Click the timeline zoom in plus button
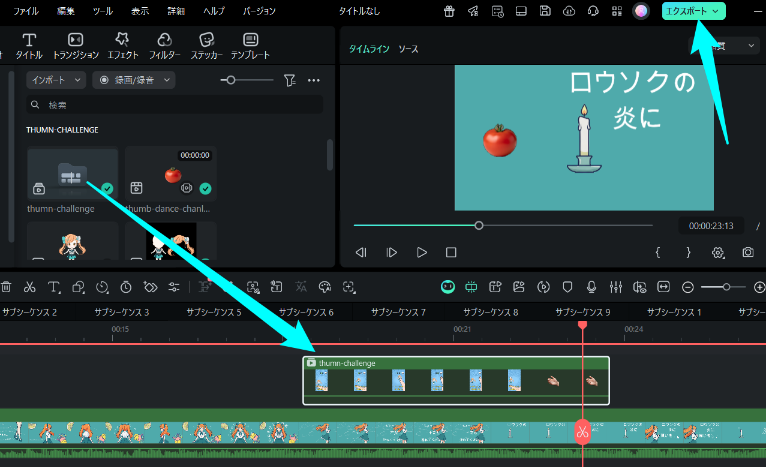766x467 pixels. click(x=759, y=287)
